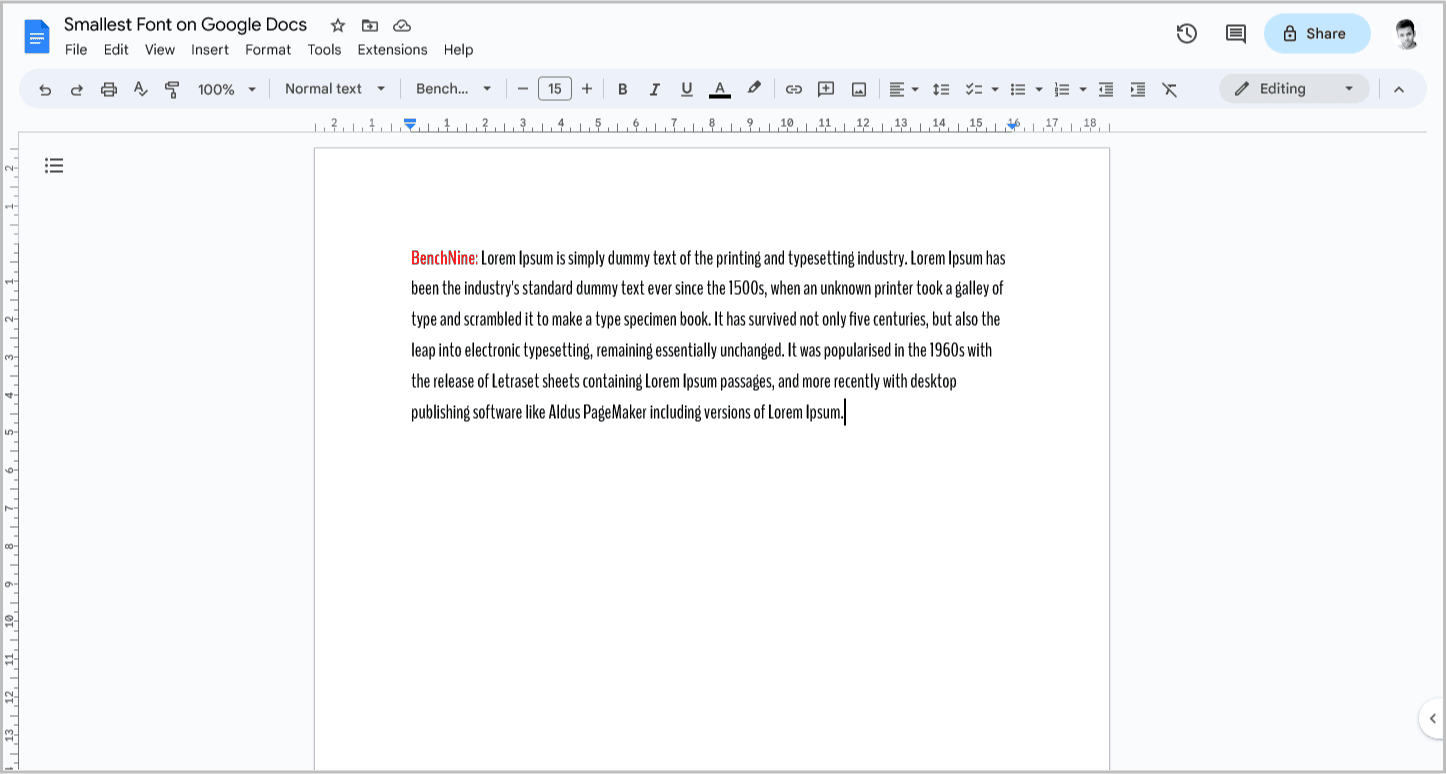Select the Paint format tool
1446x774 pixels.
pos(172,89)
